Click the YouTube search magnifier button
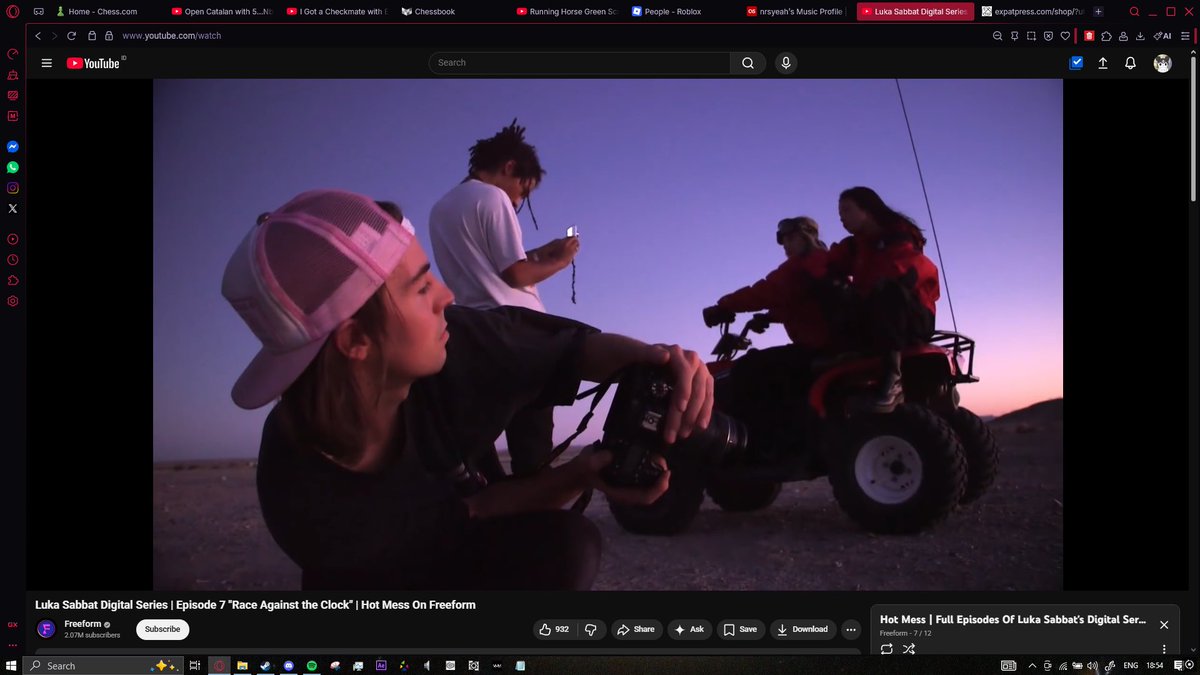Image resolution: width=1200 pixels, height=675 pixels. (748, 63)
